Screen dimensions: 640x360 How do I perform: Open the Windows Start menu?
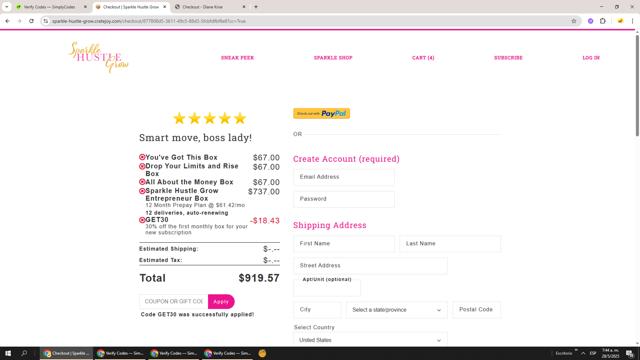tap(8, 353)
